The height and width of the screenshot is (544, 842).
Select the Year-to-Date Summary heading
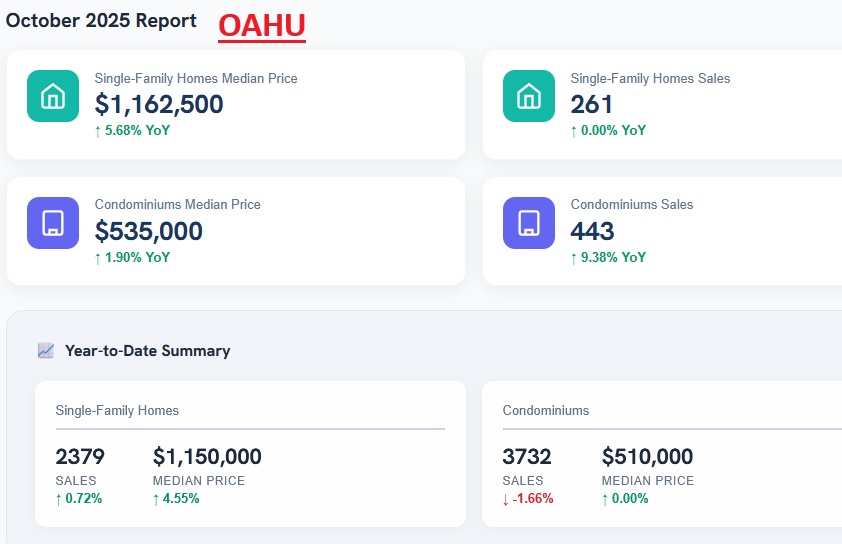coord(147,351)
